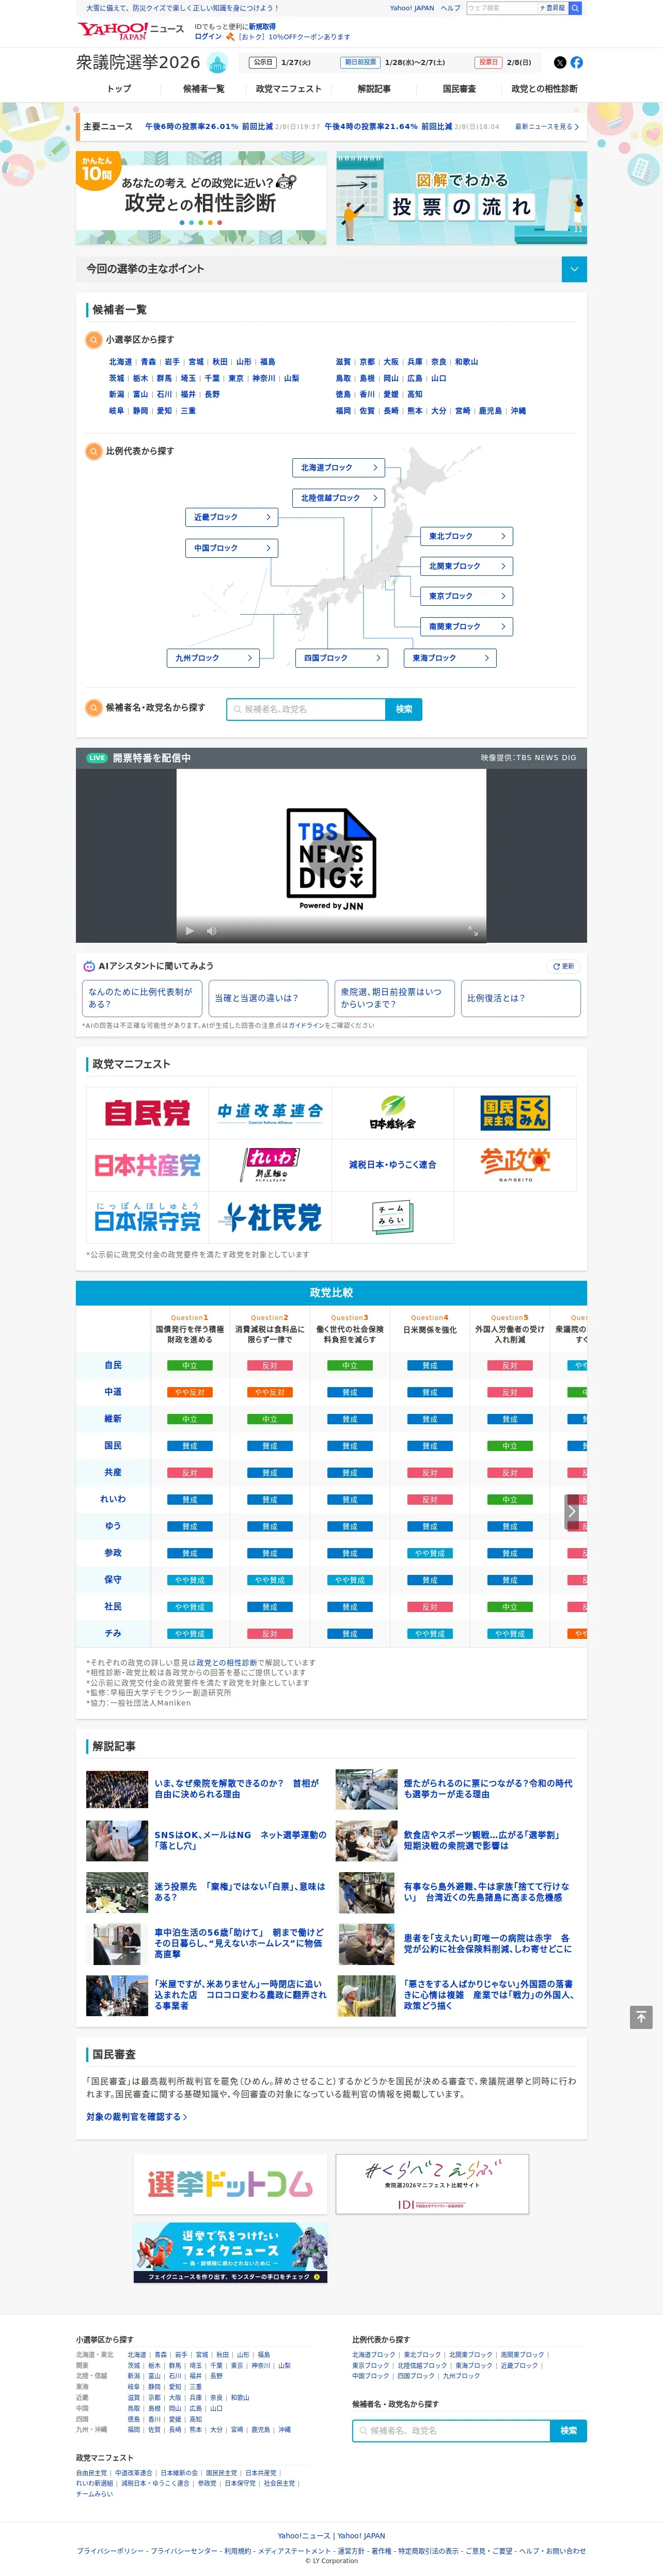Open the 四国ブロック chevron button

click(x=342, y=658)
